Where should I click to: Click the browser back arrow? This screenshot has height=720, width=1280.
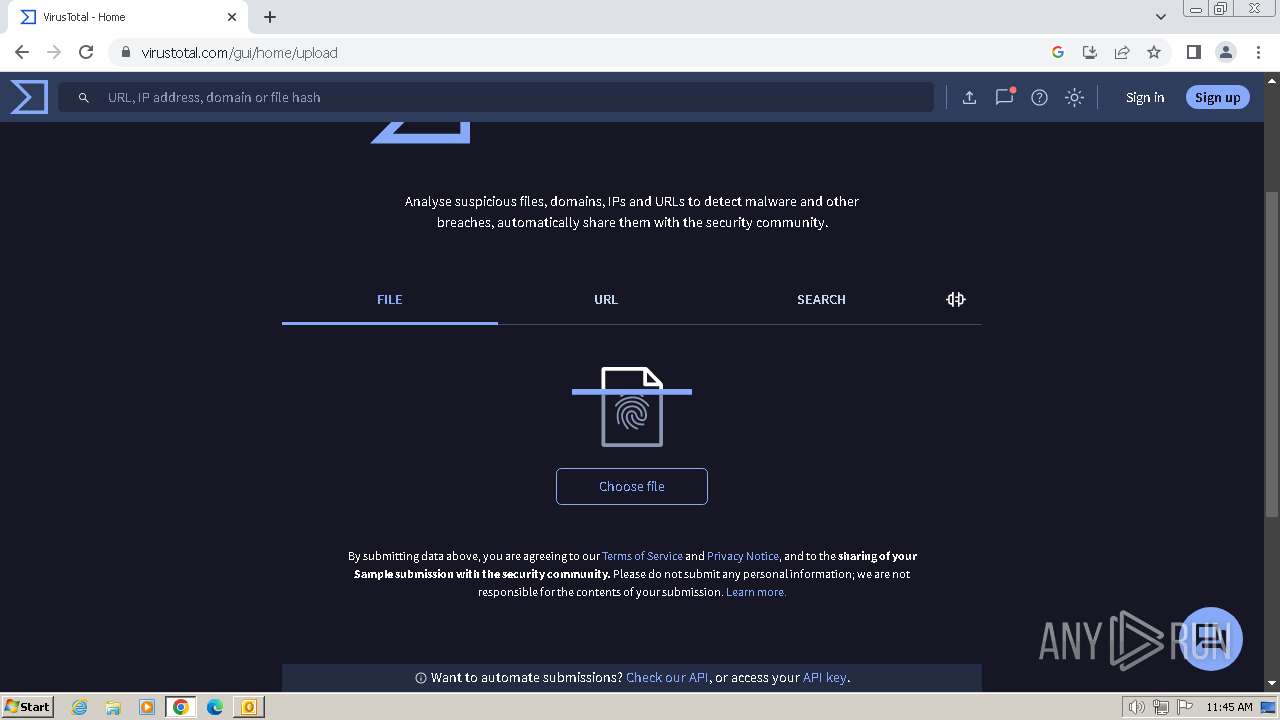click(x=22, y=52)
